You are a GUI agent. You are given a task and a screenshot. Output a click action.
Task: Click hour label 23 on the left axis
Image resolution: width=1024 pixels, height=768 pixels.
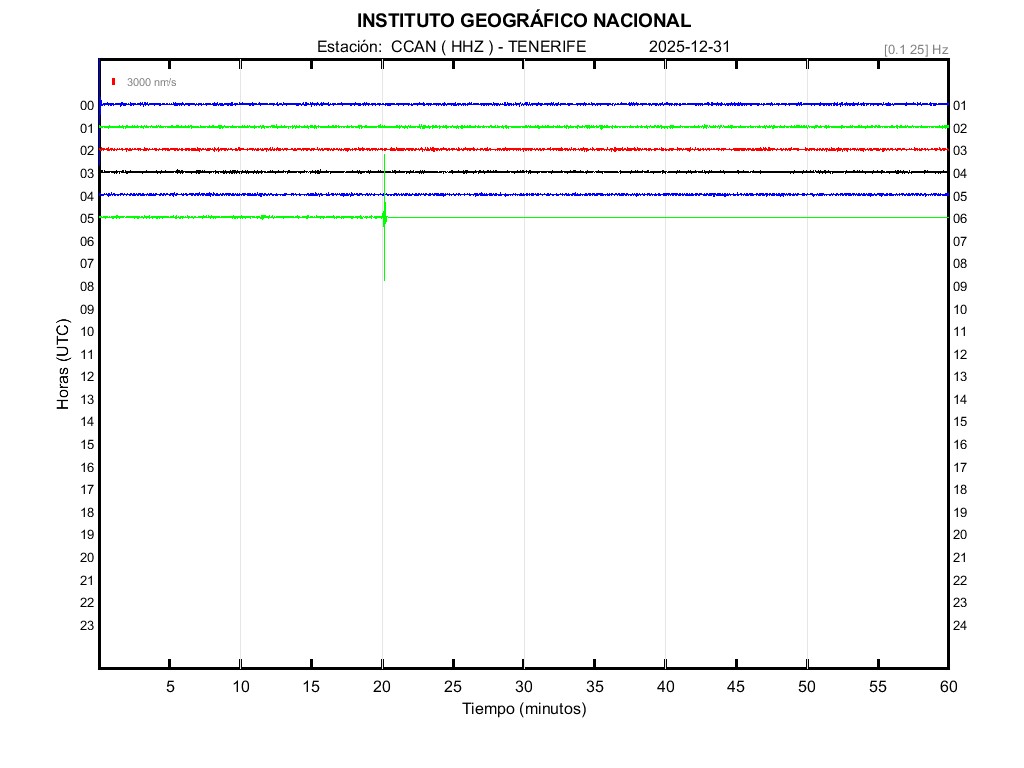click(87, 625)
